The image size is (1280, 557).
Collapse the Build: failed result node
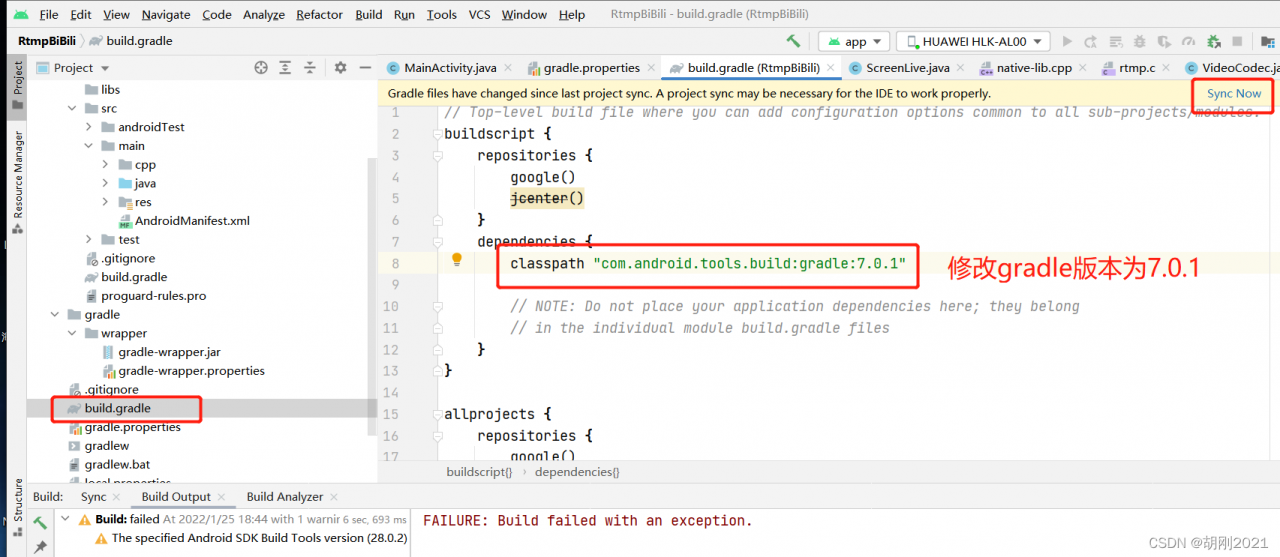pos(66,520)
